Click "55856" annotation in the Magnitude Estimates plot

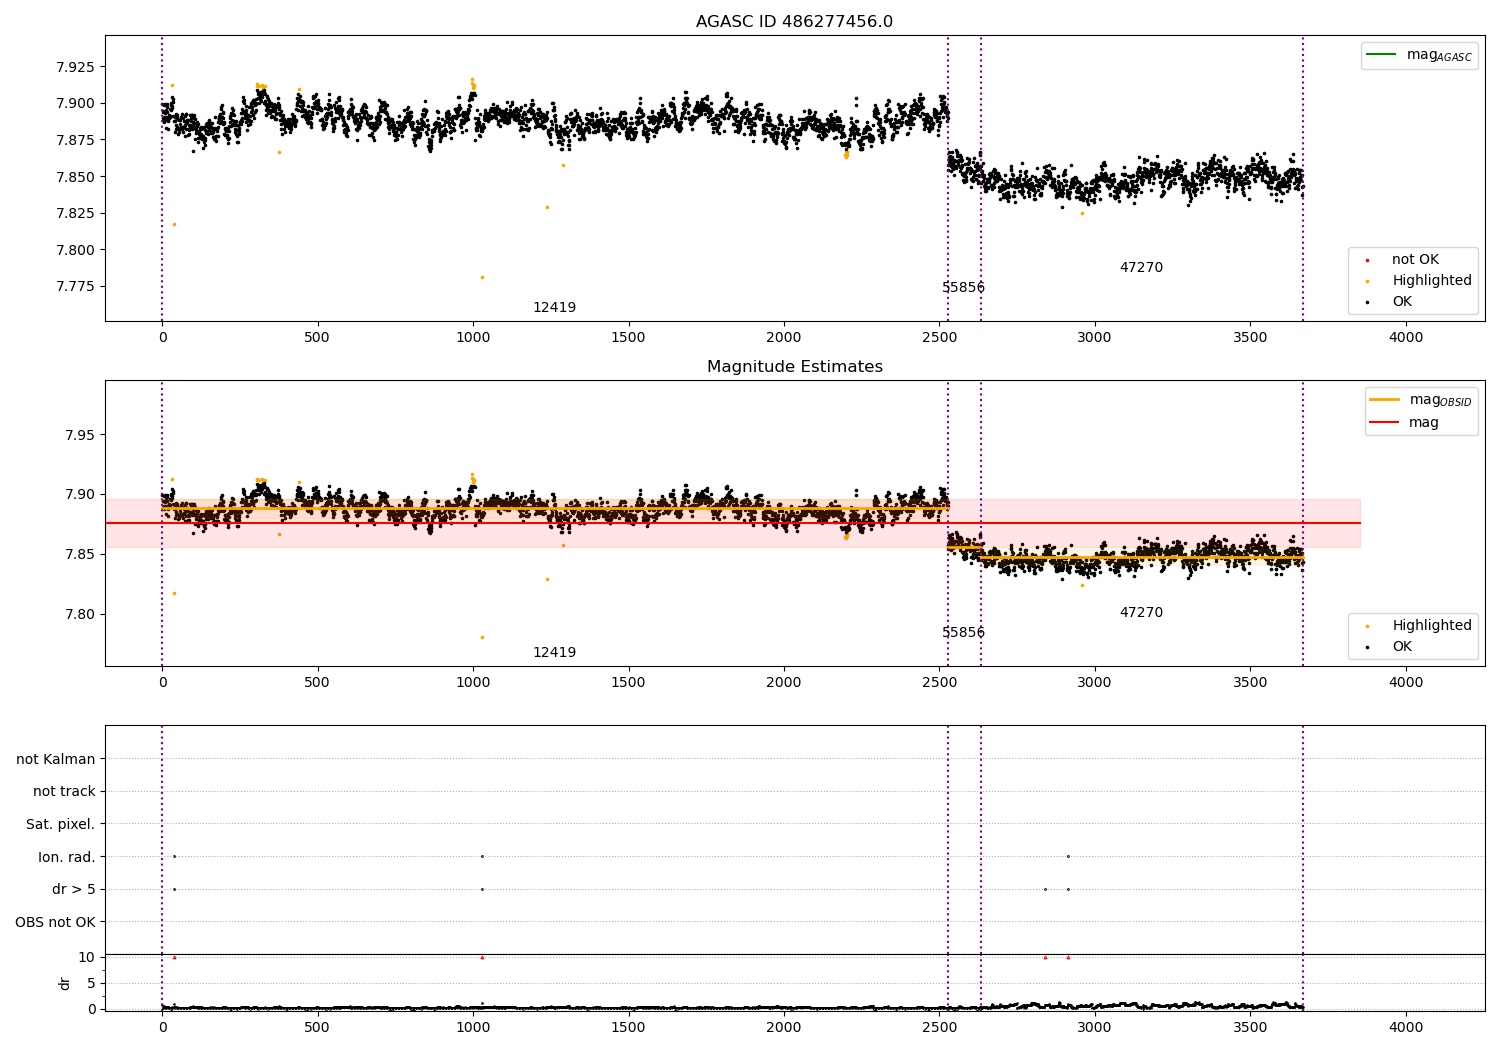[963, 633]
